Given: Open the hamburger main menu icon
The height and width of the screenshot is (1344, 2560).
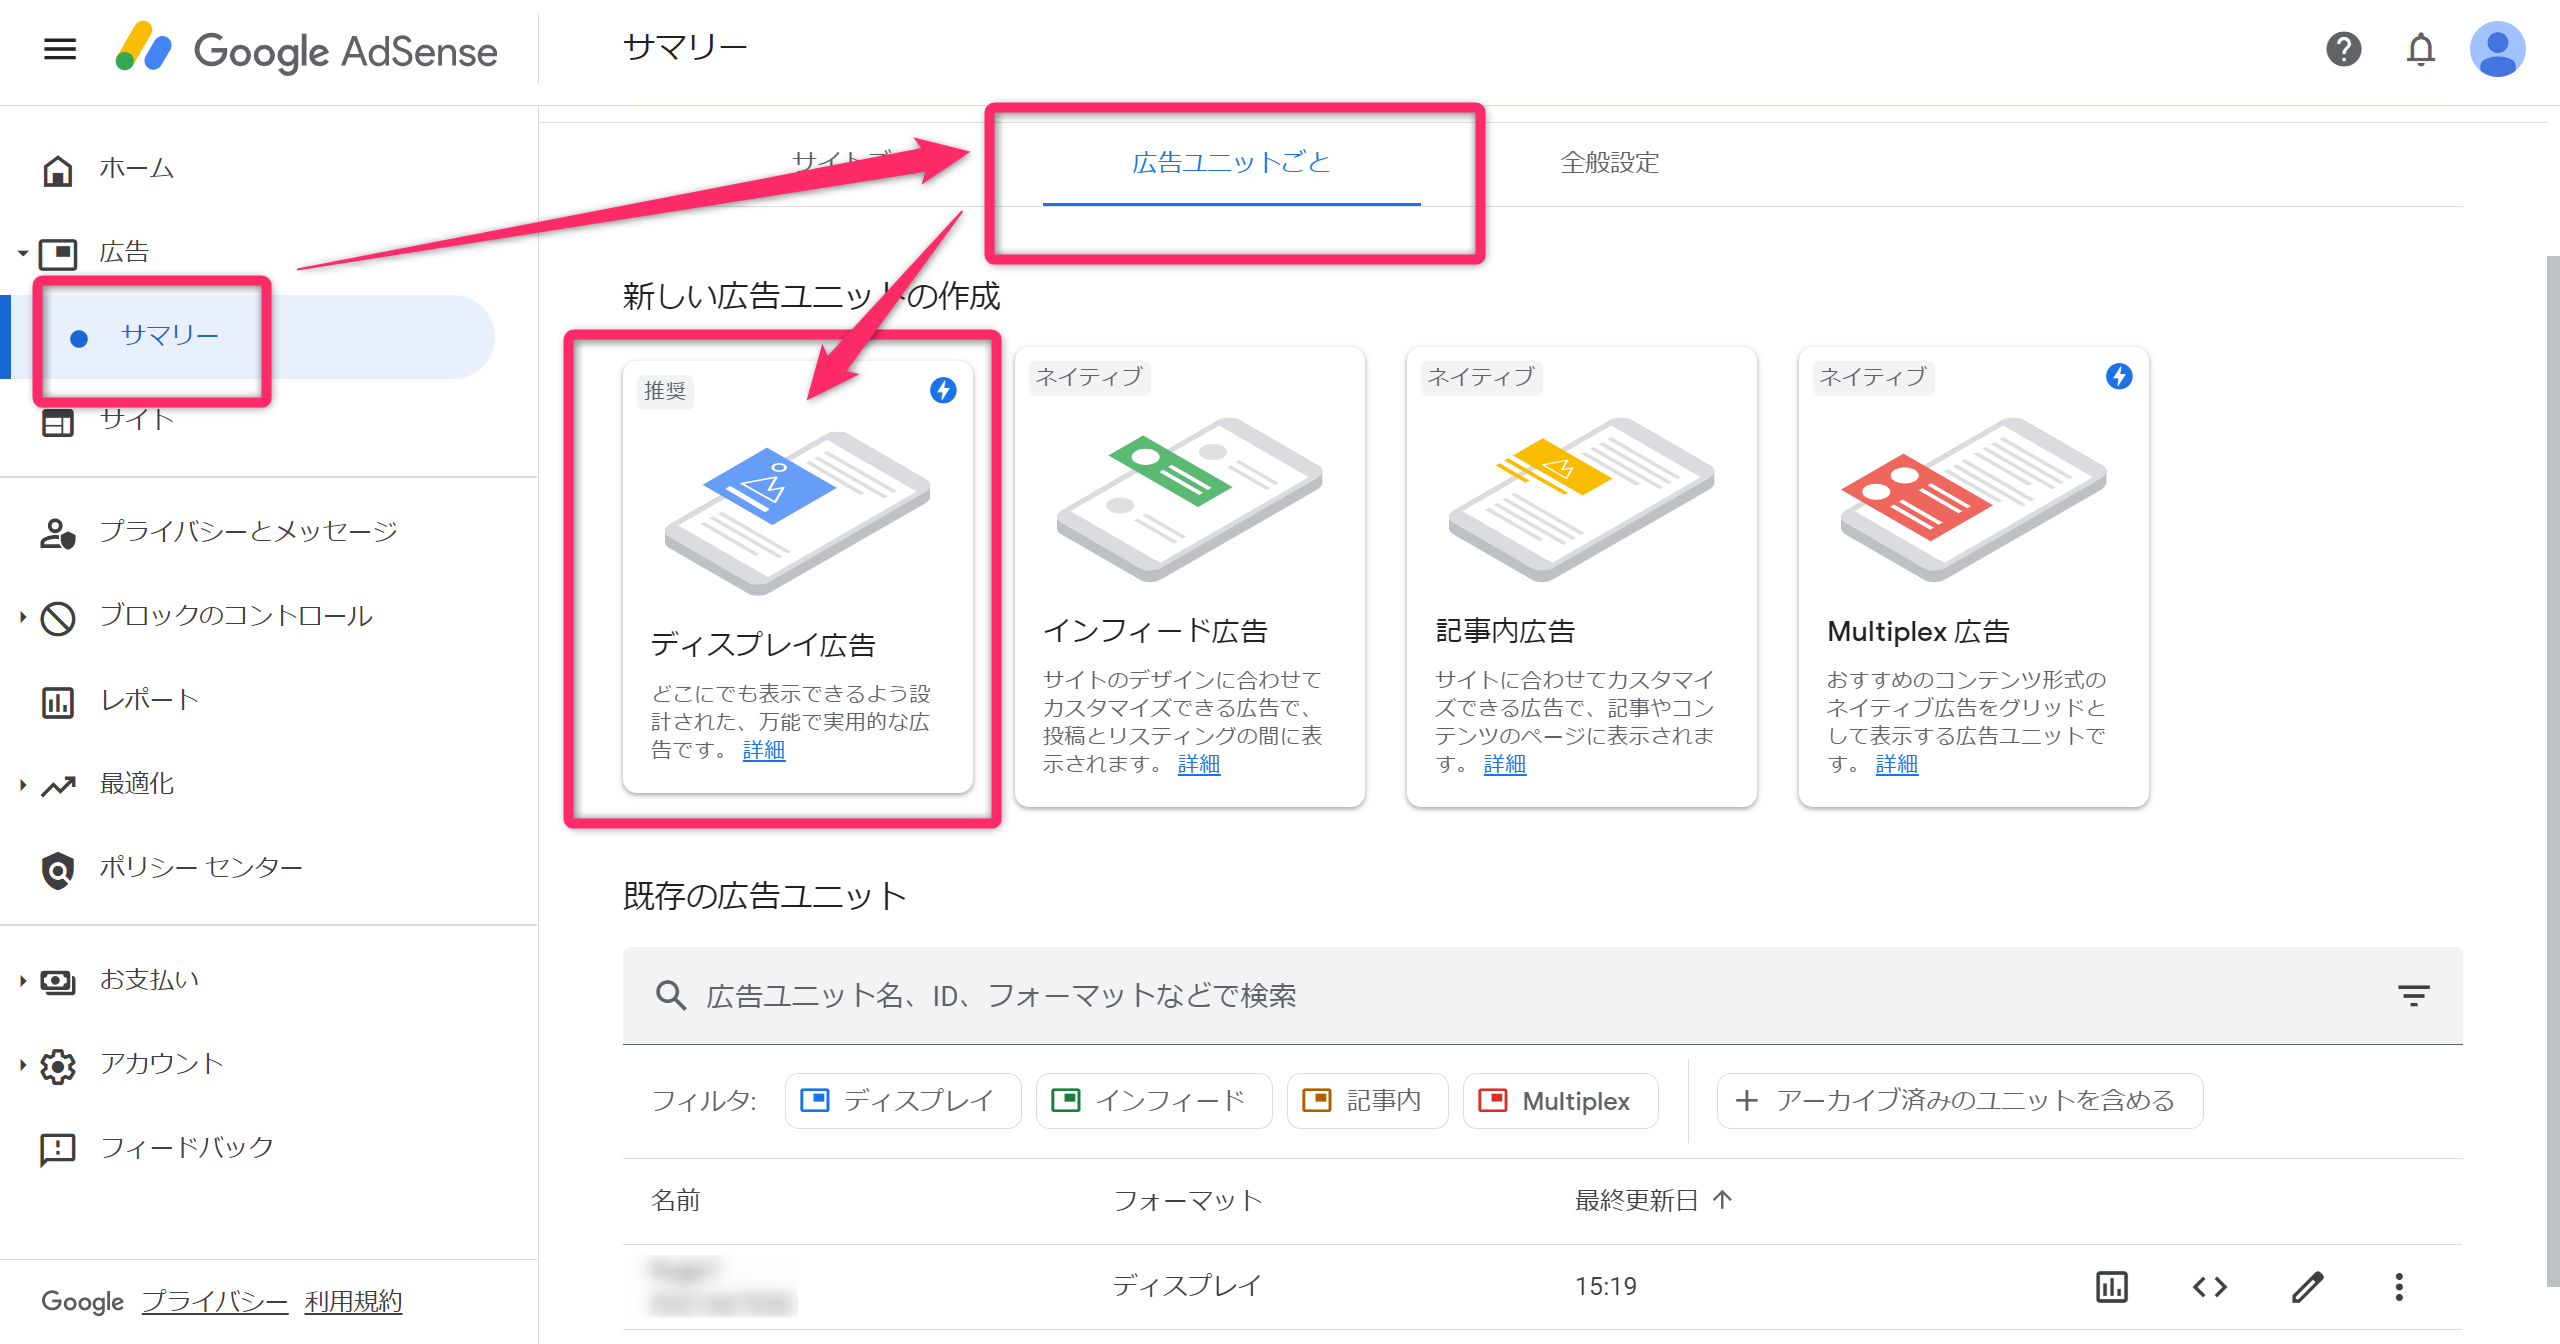Looking at the screenshot, I should (x=60, y=49).
